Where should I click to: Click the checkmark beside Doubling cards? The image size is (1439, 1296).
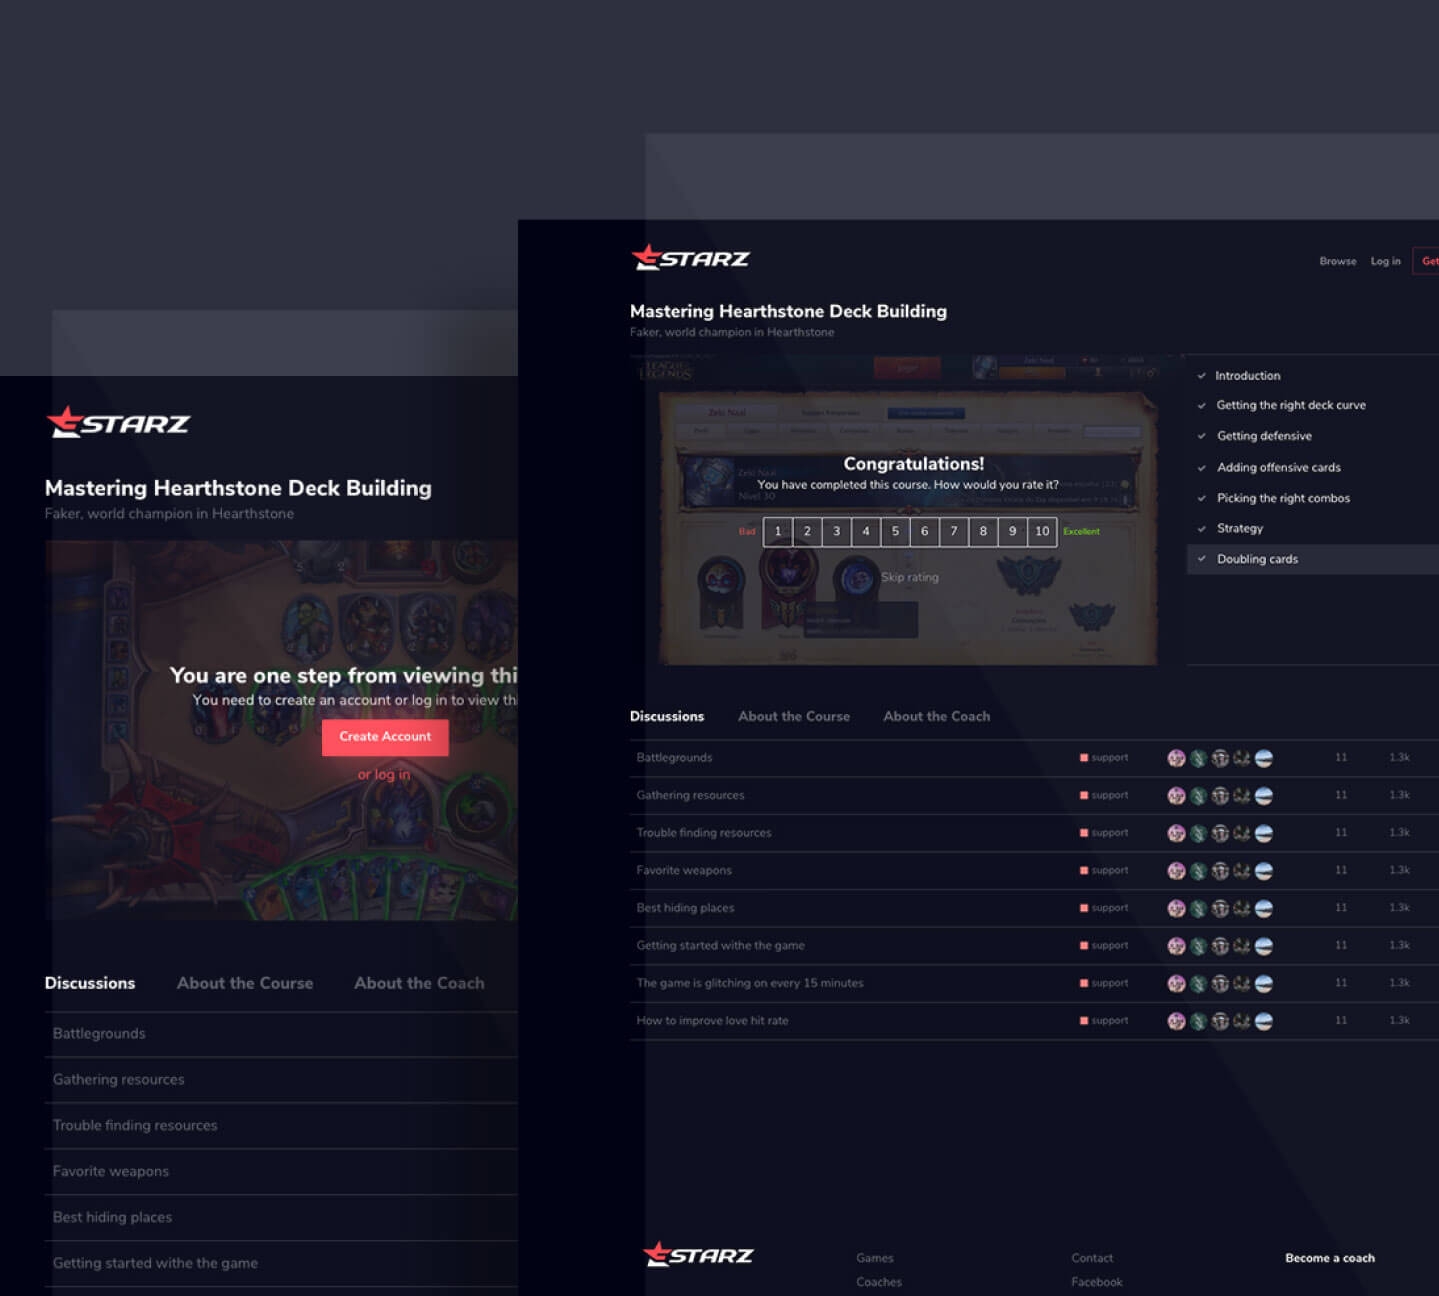pyautogui.click(x=1201, y=559)
